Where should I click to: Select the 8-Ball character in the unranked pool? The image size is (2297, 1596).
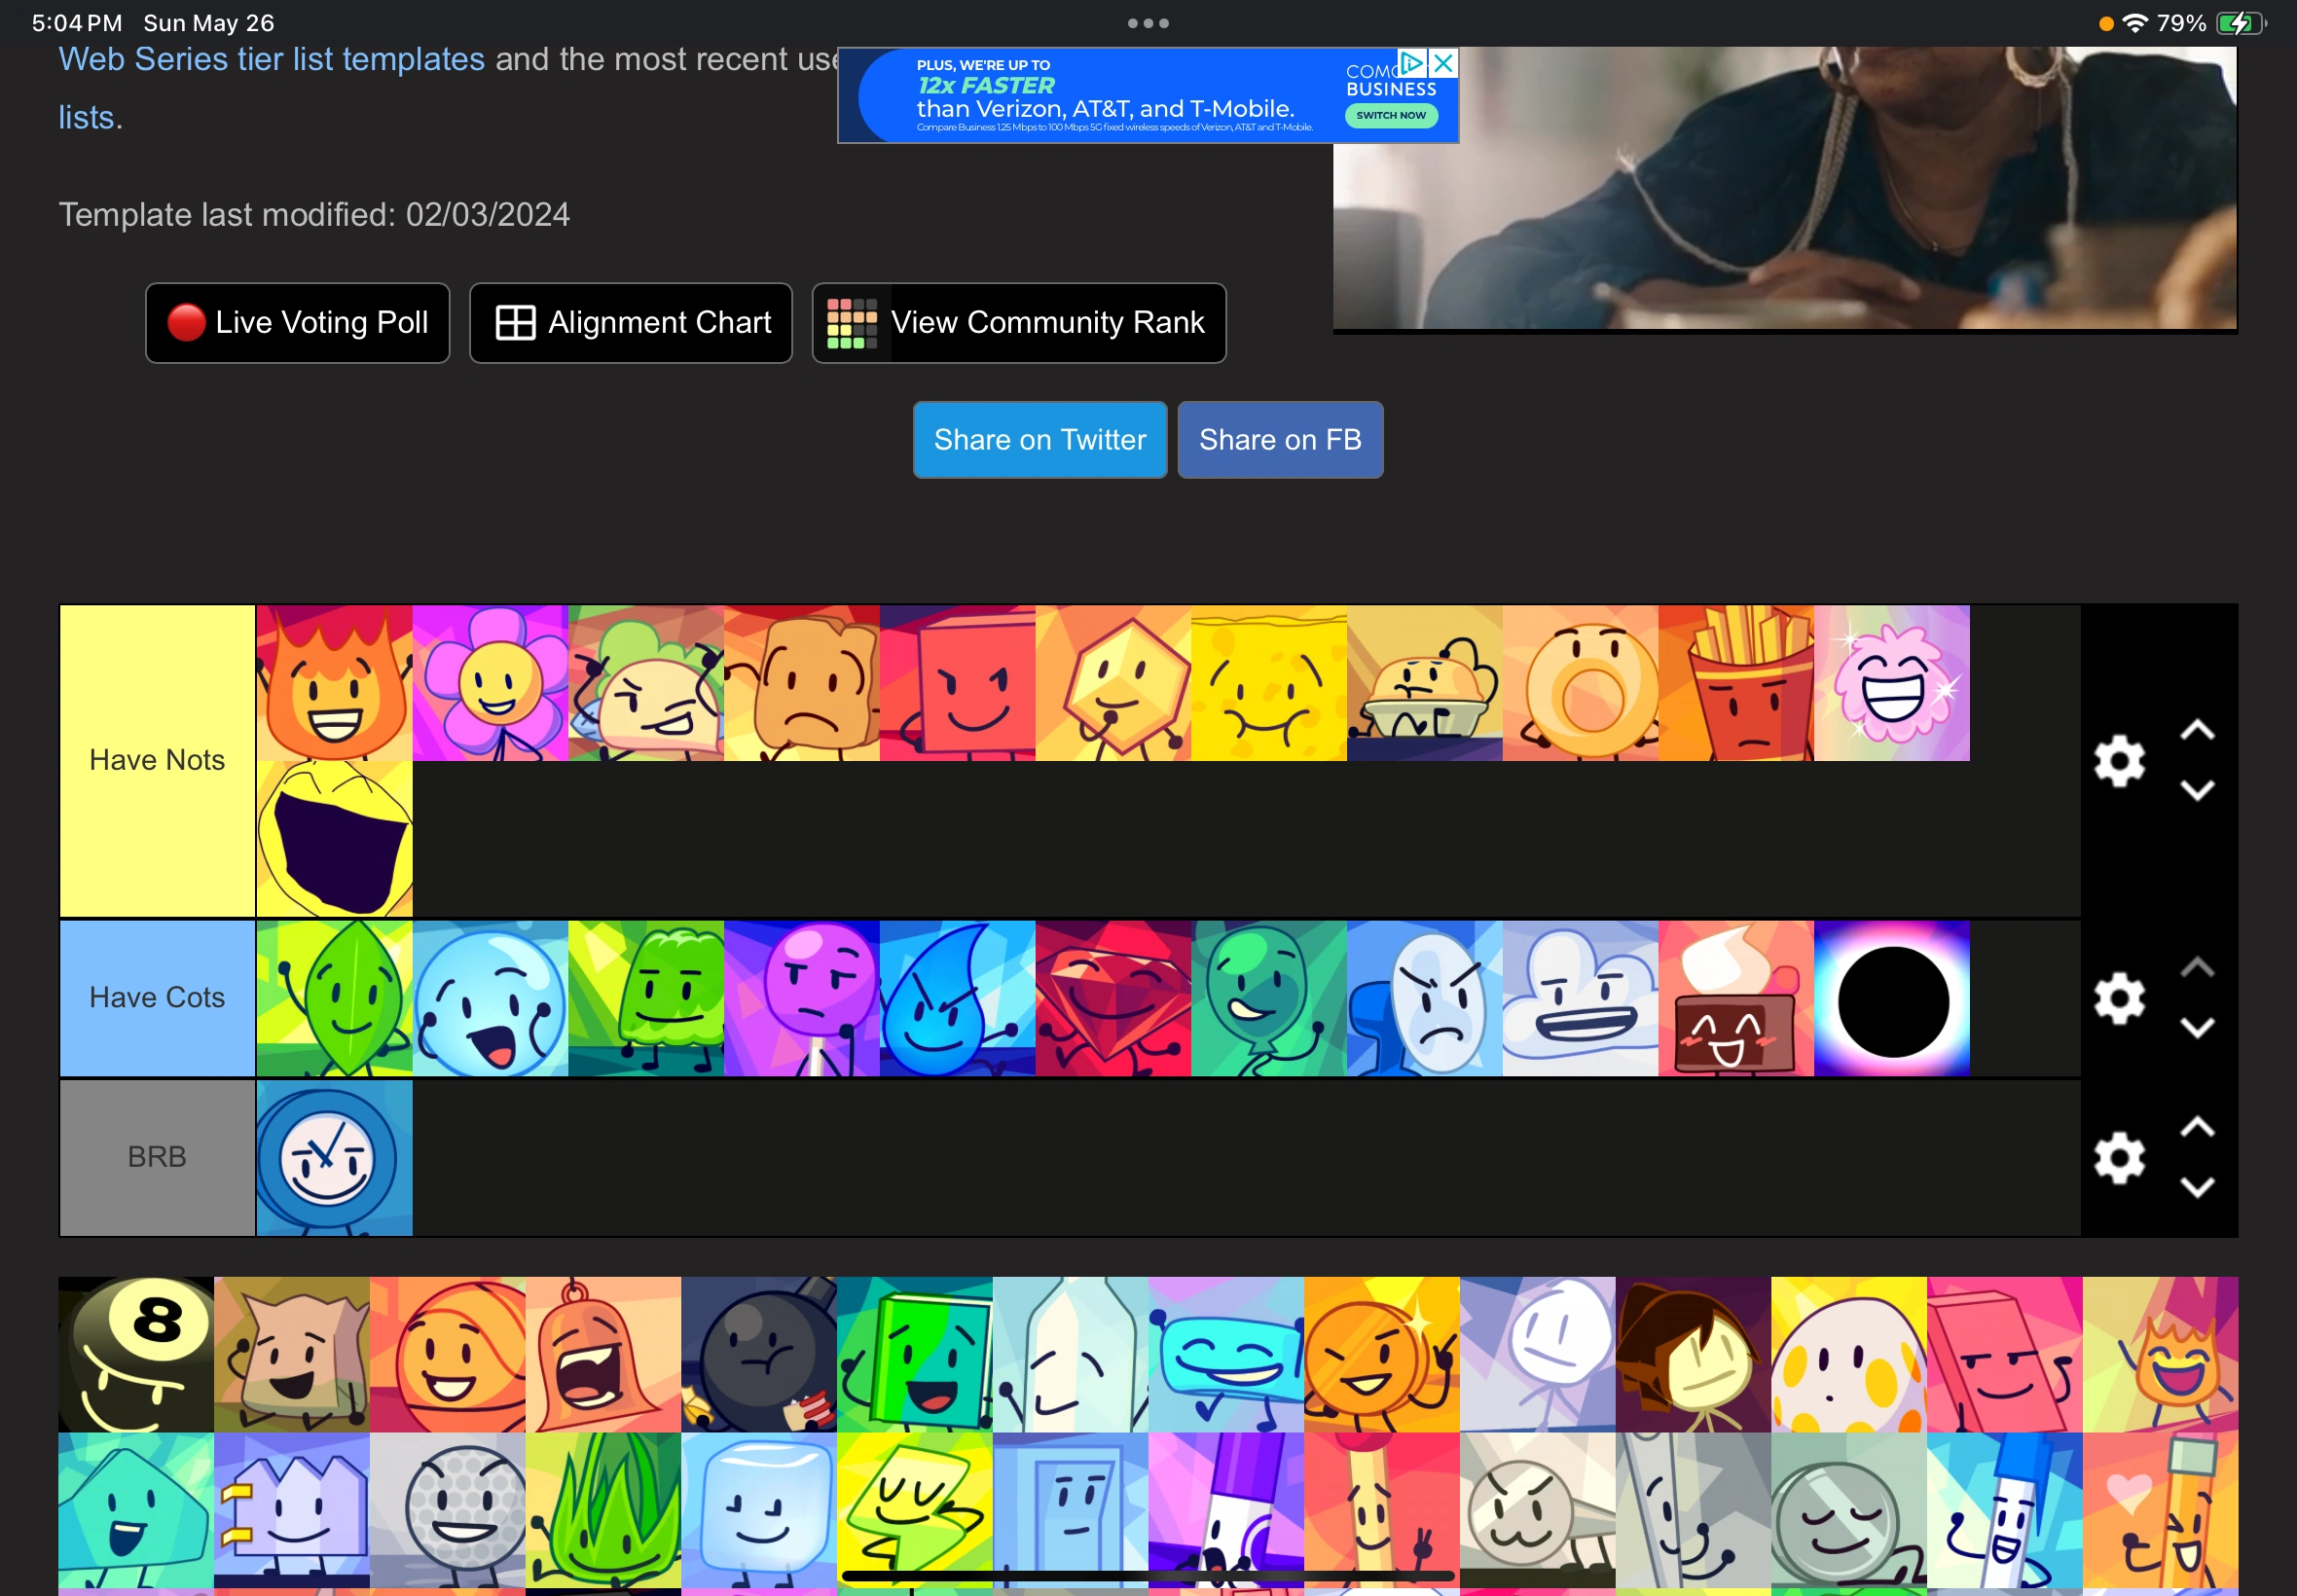[x=135, y=1354]
